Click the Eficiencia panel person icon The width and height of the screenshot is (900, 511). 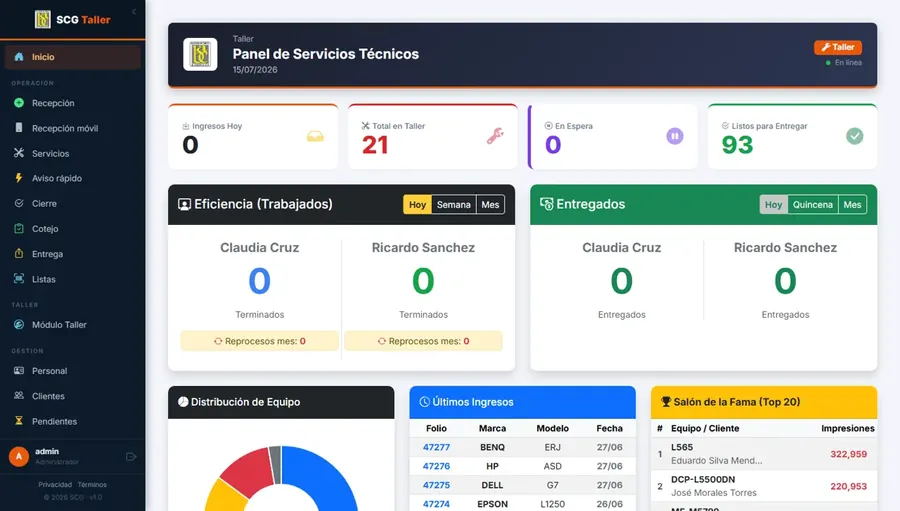pyautogui.click(x=184, y=204)
